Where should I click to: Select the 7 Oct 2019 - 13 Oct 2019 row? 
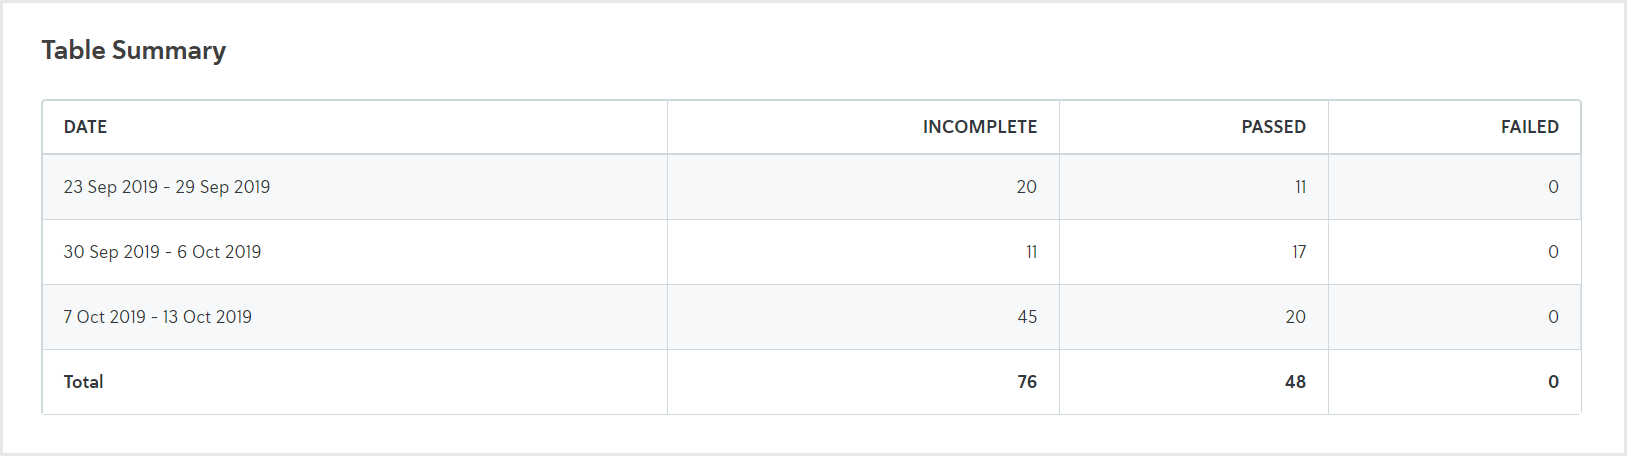pos(811,317)
